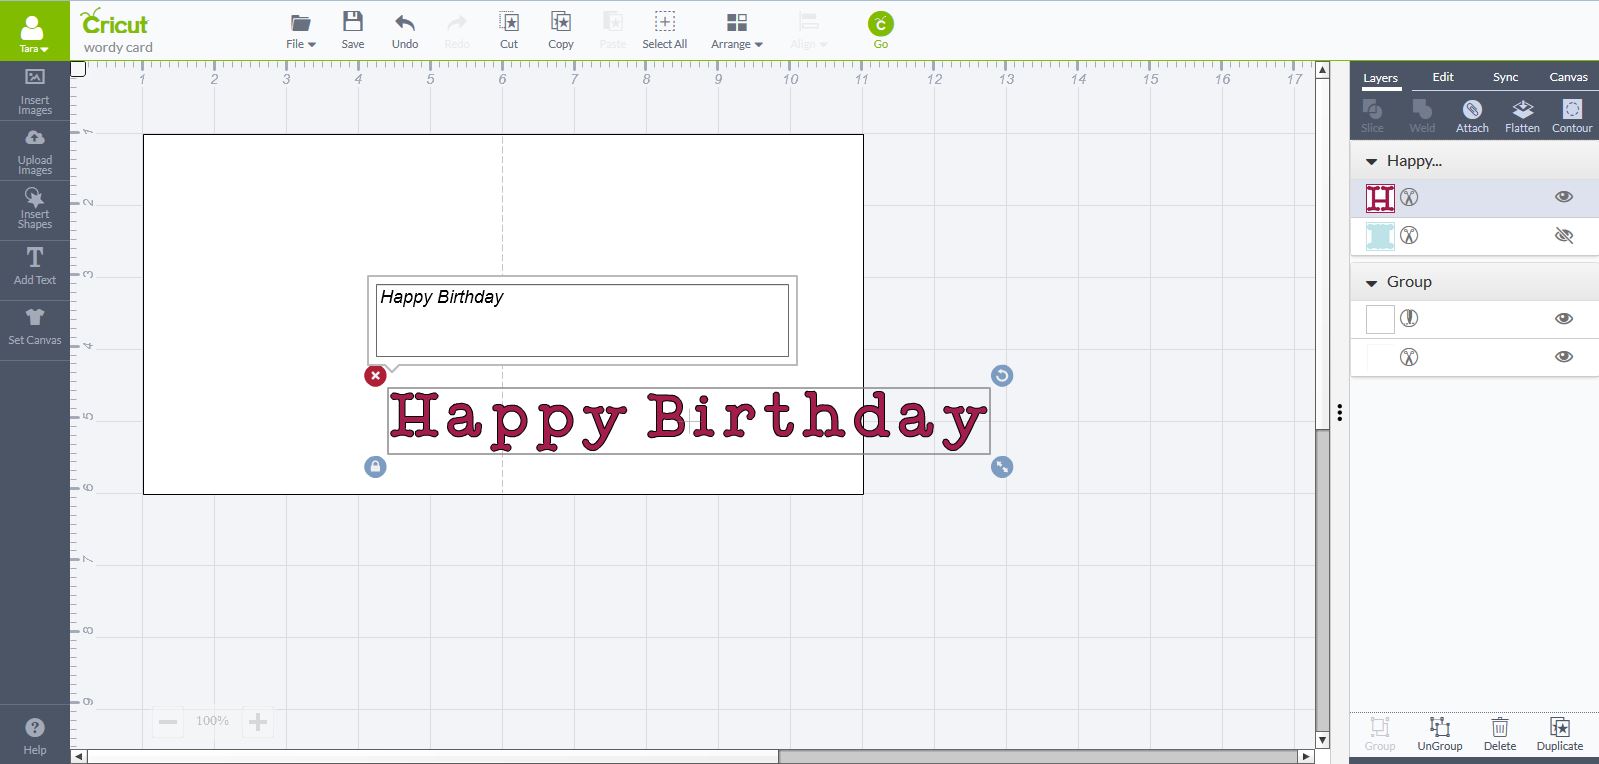Open the File dropdown menu
This screenshot has height=764, width=1599.
point(301,30)
